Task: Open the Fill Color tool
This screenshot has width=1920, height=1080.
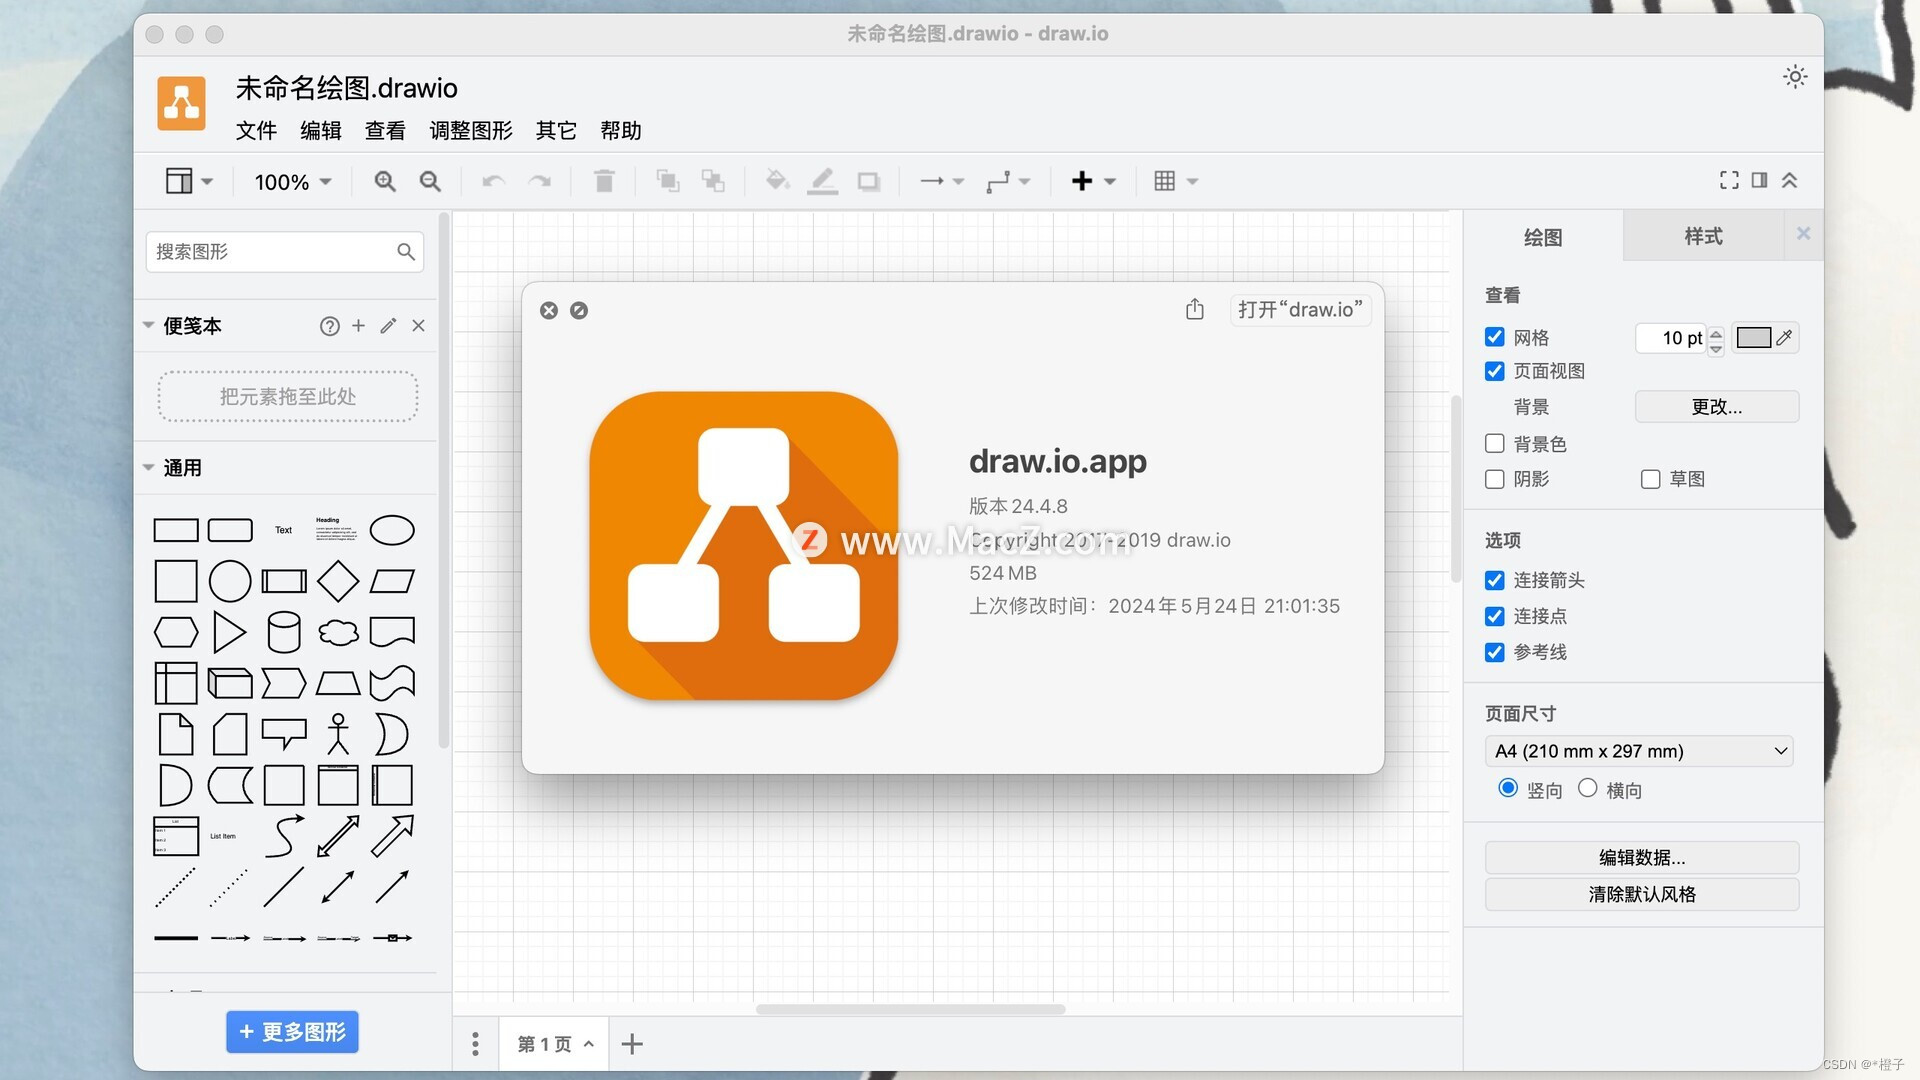Action: tap(777, 181)
